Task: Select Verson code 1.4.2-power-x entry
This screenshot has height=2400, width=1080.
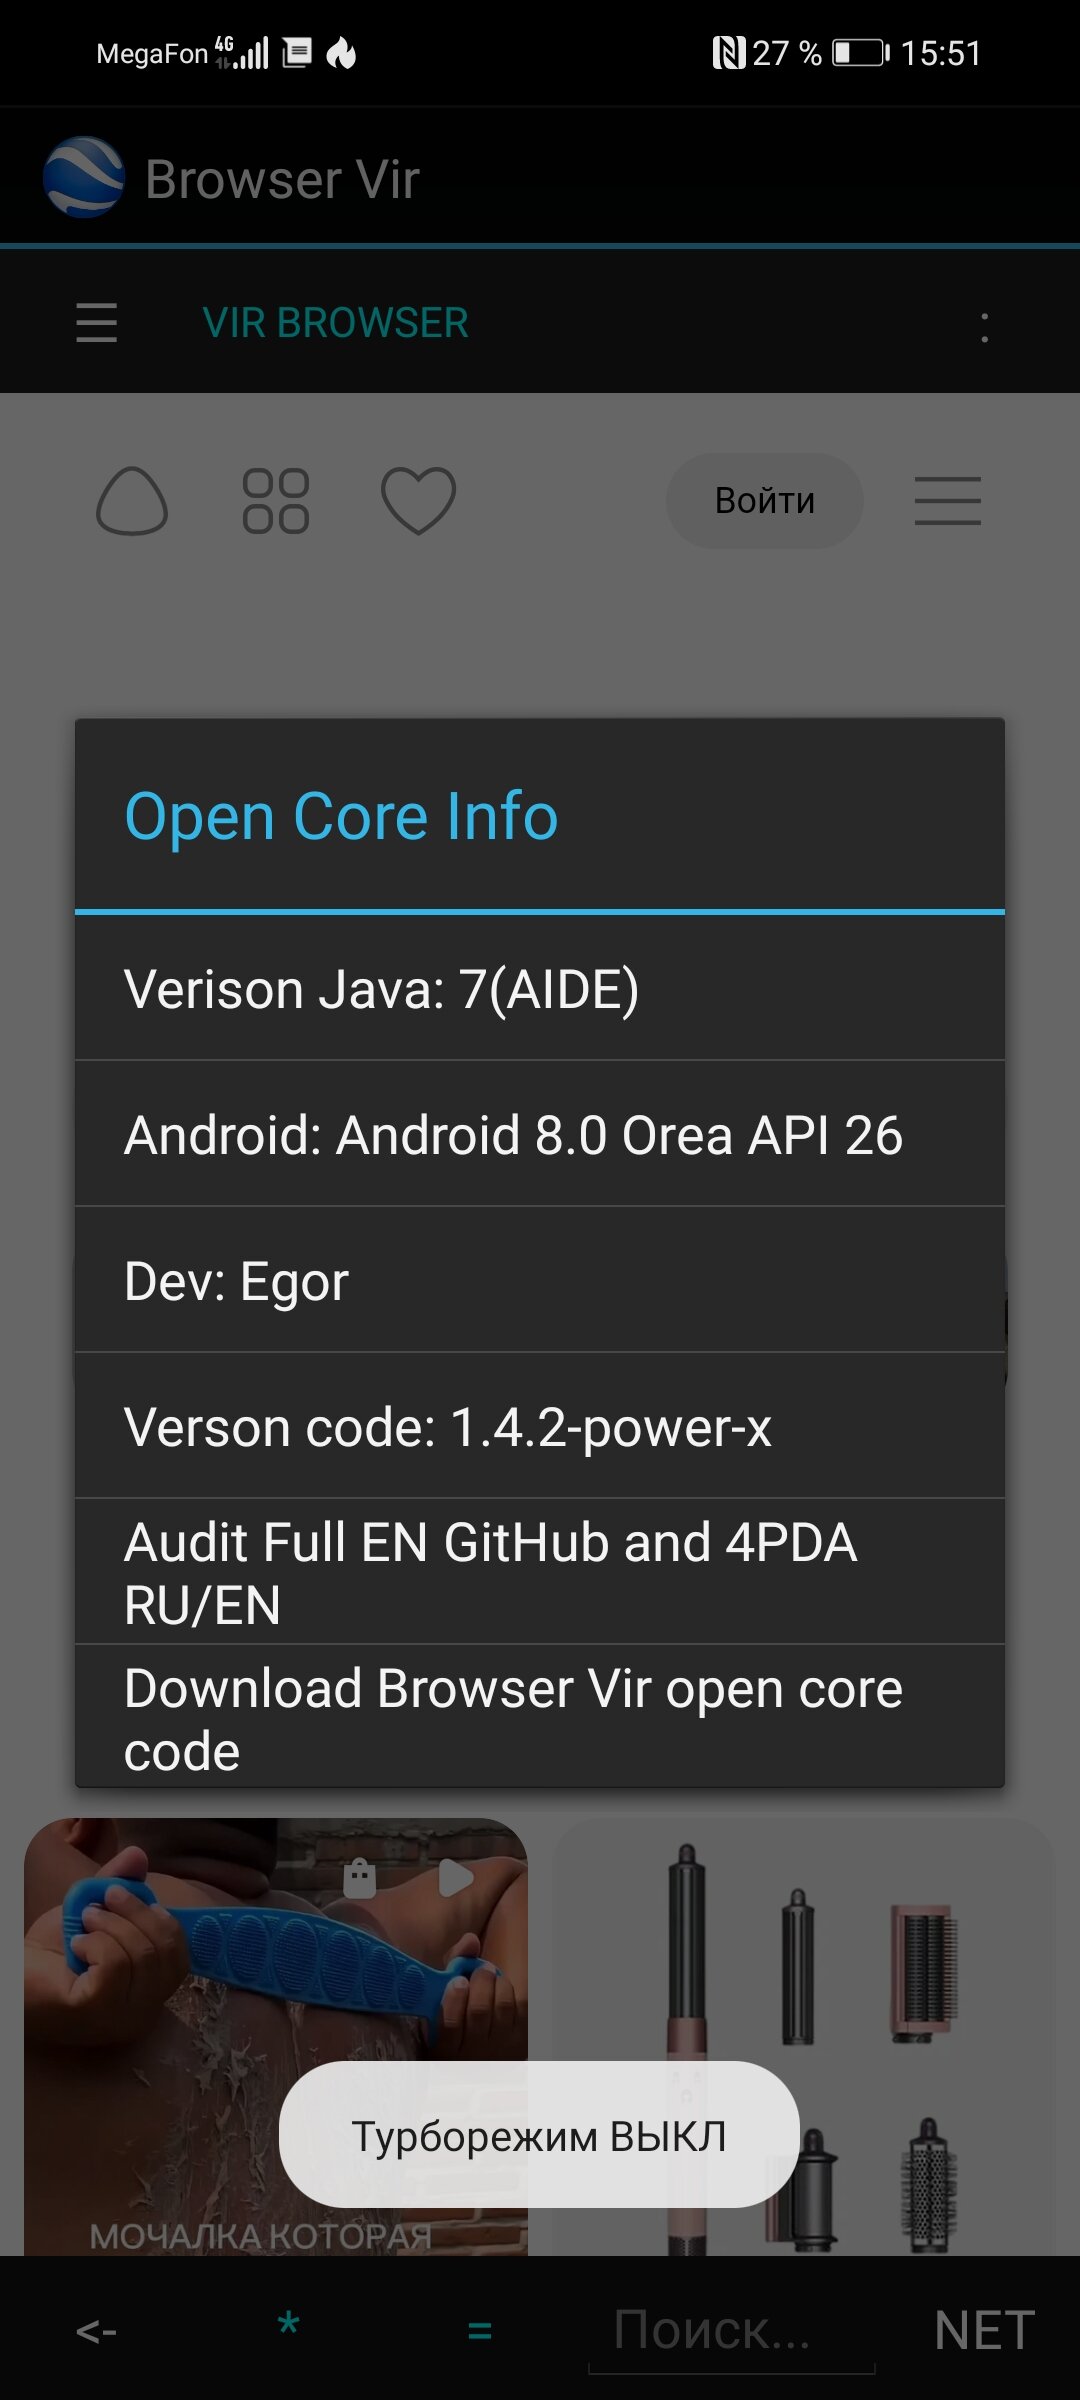Action: pos(540,1426)
